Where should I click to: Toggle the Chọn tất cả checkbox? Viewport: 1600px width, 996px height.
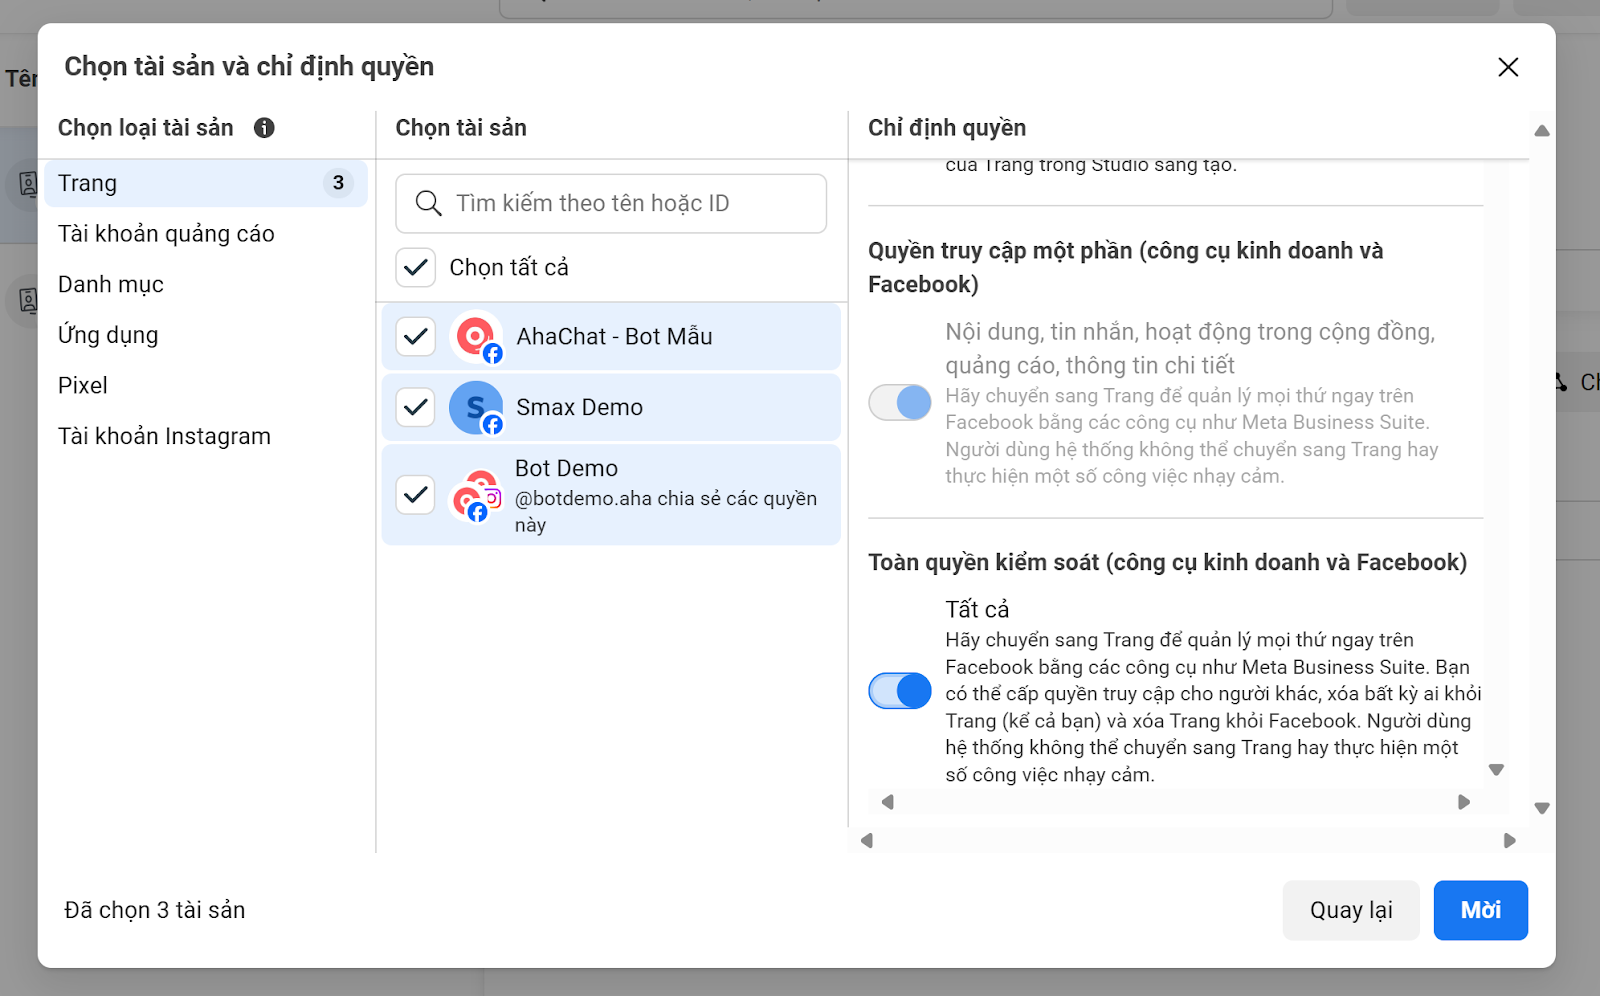tap(416, 268)
